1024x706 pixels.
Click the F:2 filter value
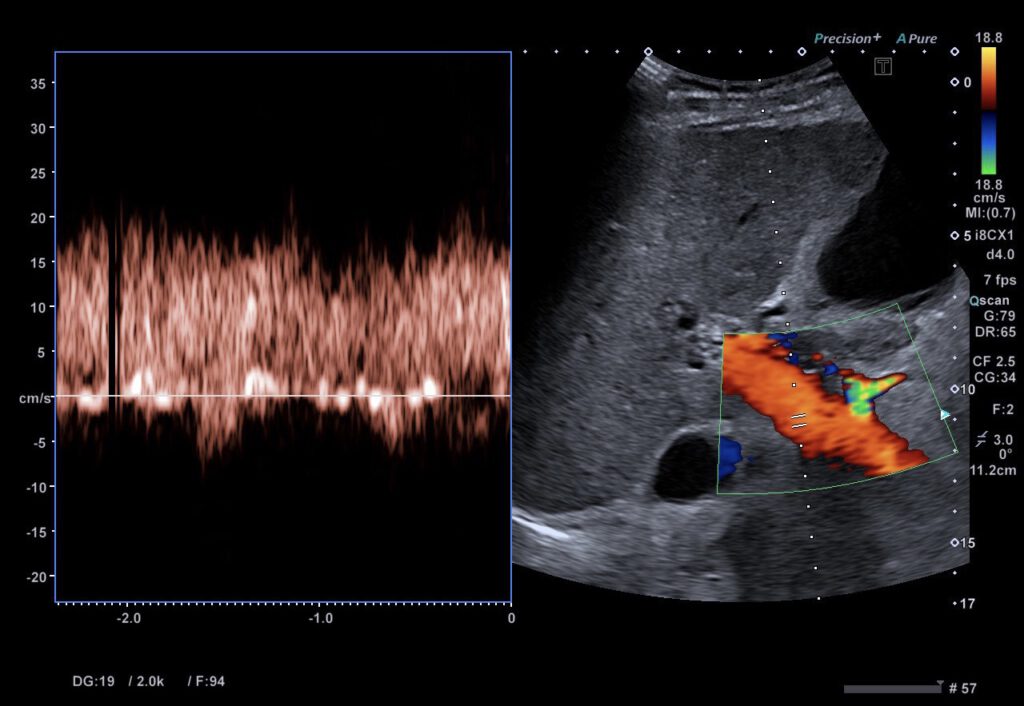(x=1002, y=409)
